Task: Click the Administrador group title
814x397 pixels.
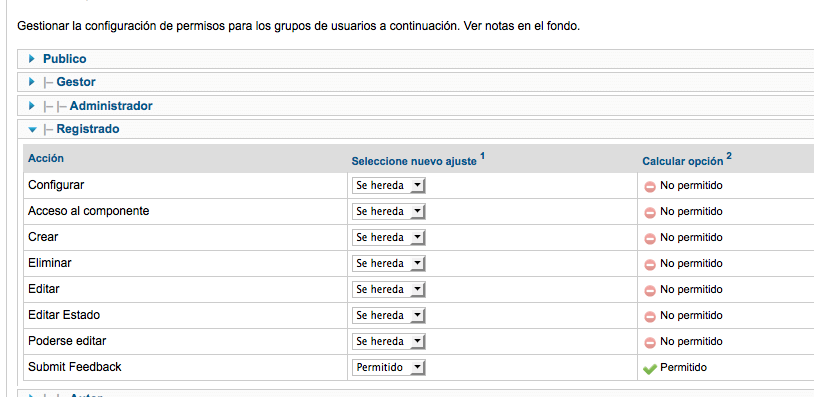Action: point(111,106)
